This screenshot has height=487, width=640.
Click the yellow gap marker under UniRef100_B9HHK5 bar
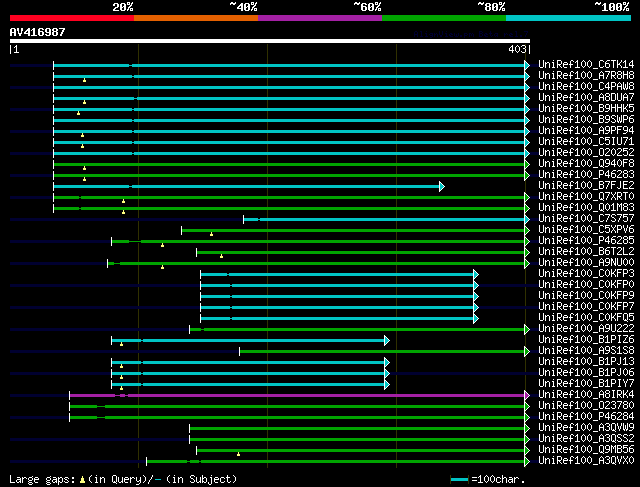(x=78, y=113)
